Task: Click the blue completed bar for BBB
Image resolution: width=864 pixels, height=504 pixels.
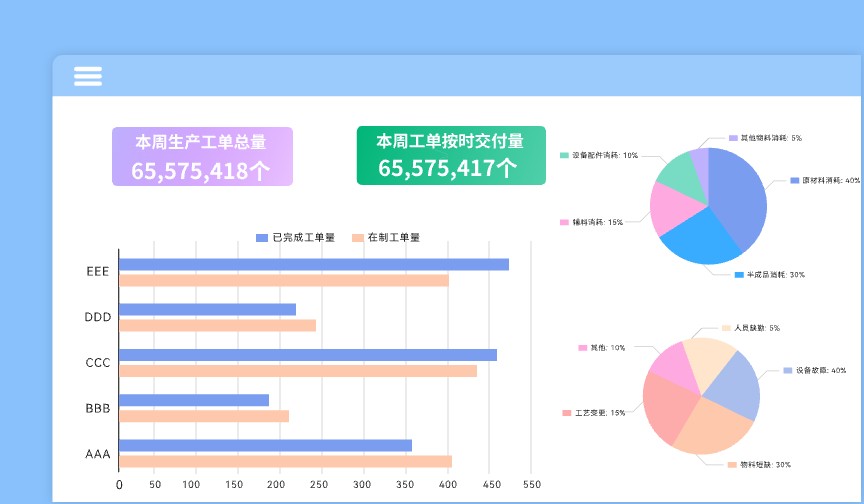Action: point(194,400)
